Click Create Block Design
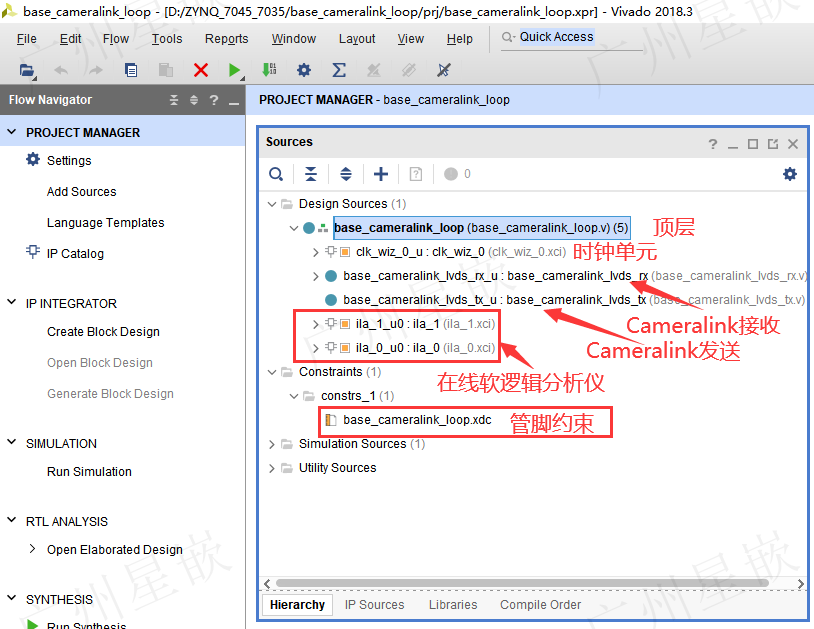This screenshot has height=629, width=814. (103, 332)
